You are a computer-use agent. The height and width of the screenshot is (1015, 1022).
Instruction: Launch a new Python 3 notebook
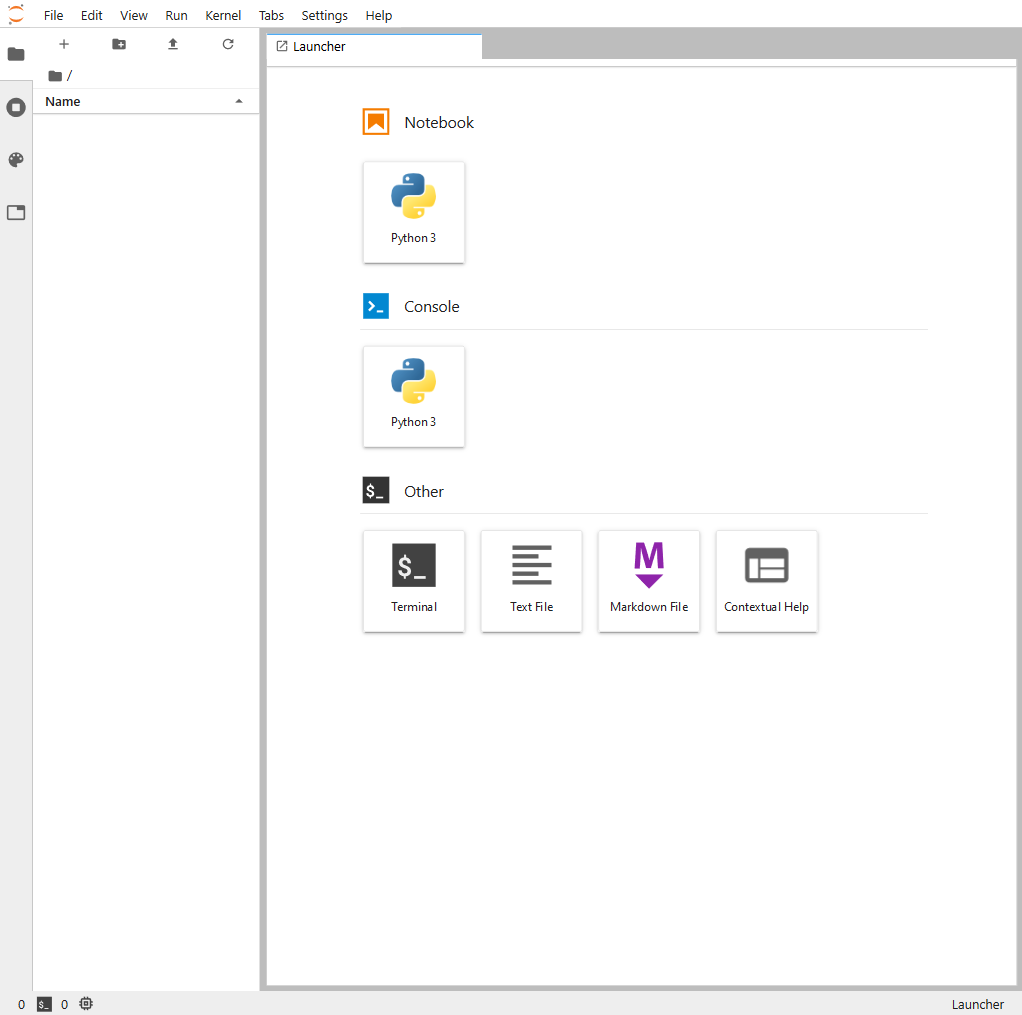413,212
